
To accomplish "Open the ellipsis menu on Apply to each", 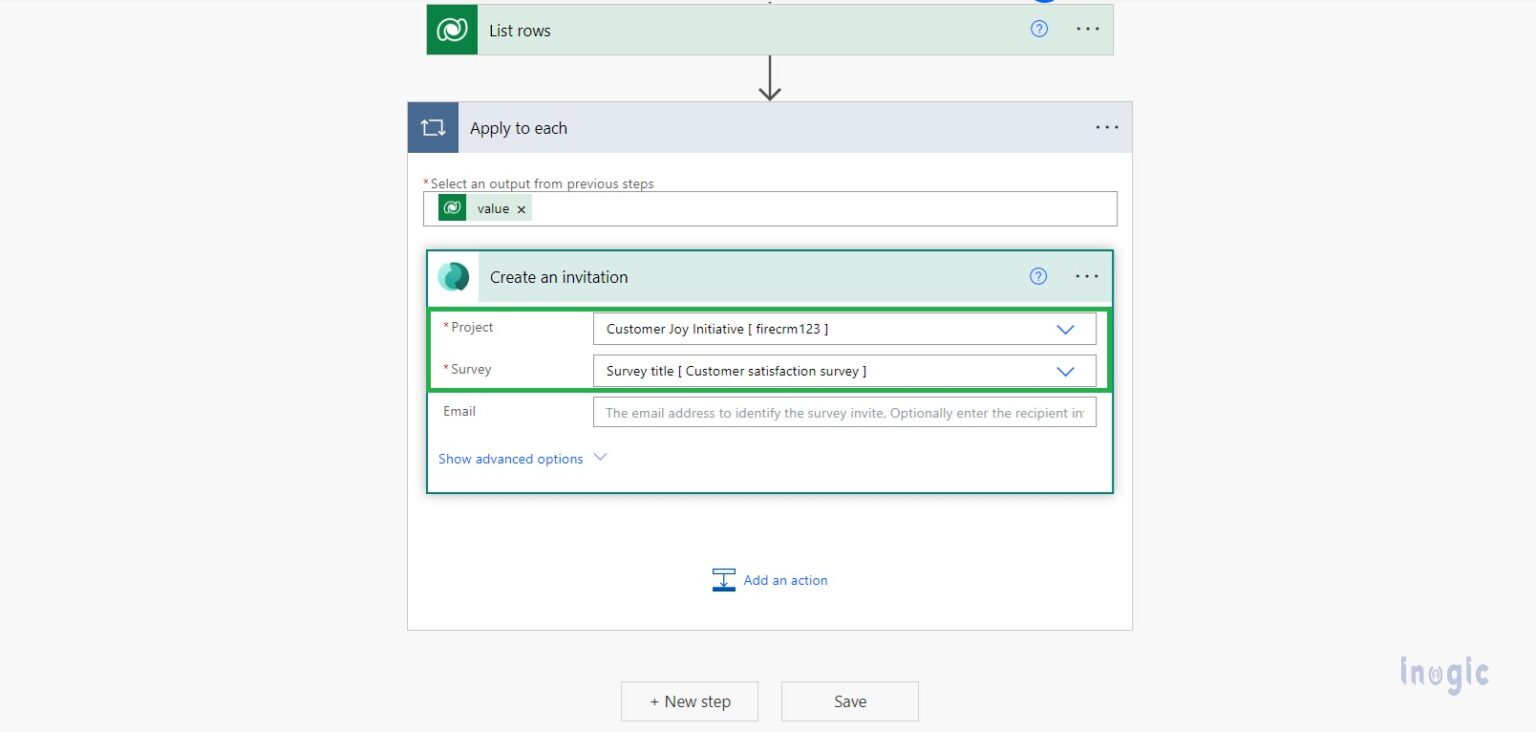I will (1107, 127).
